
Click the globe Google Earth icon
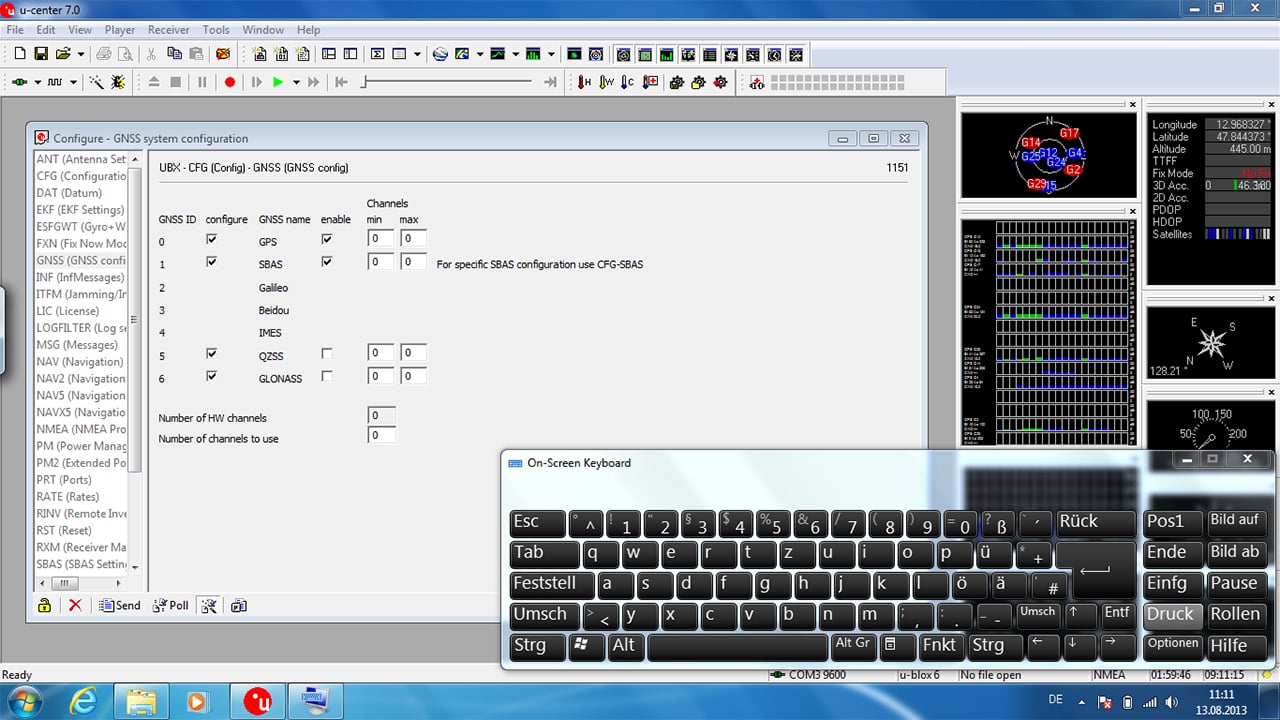[439, 54]
